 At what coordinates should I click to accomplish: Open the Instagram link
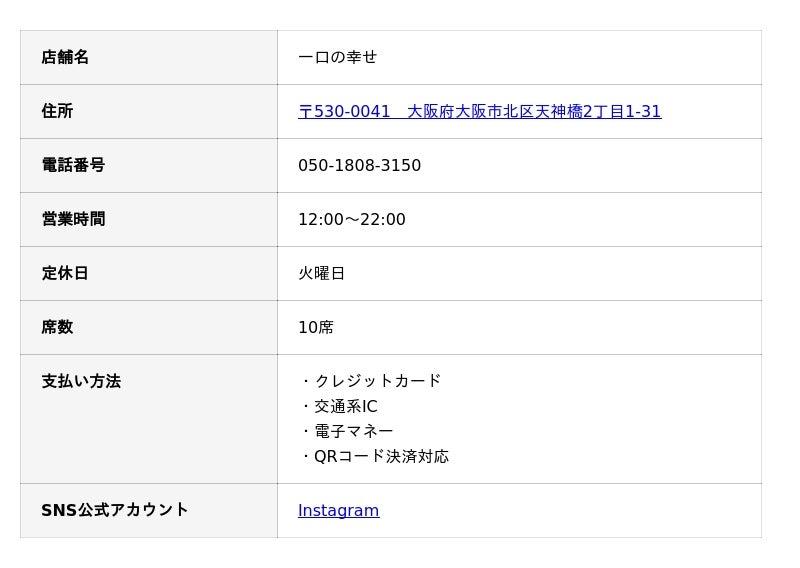click(338, 511)
